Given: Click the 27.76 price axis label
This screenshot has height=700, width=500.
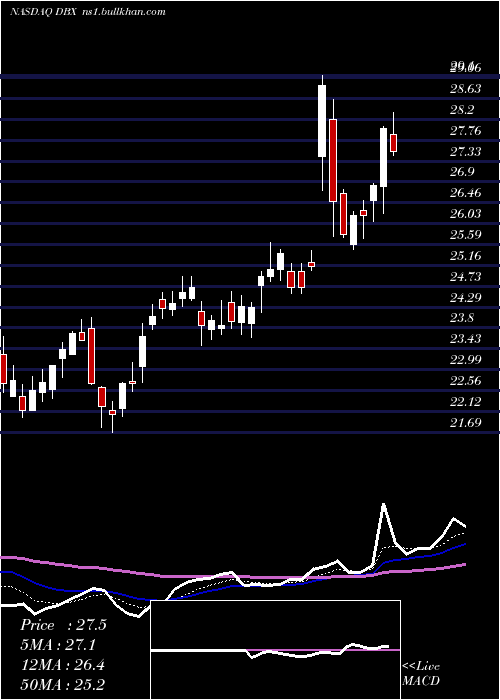Looking at the screenshot, I should 466,131.
